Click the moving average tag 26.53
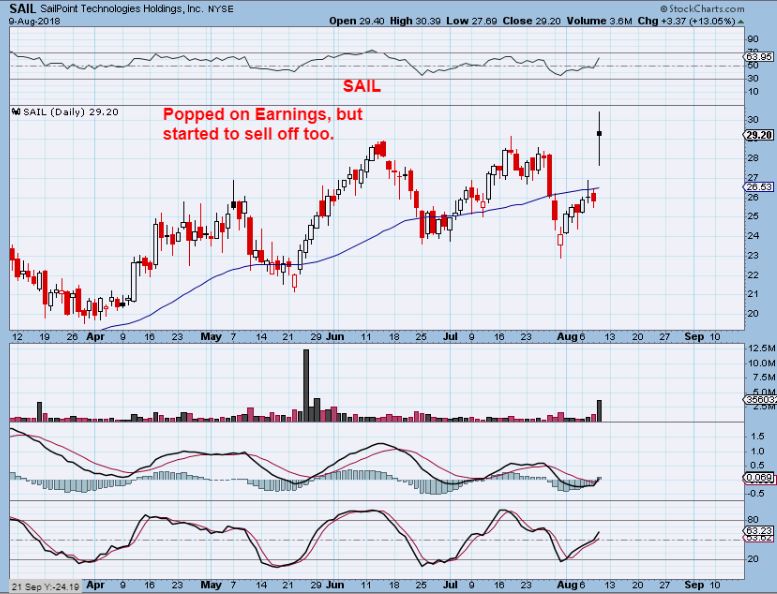This screenshot has height=594, width=777. pos(760,187)
